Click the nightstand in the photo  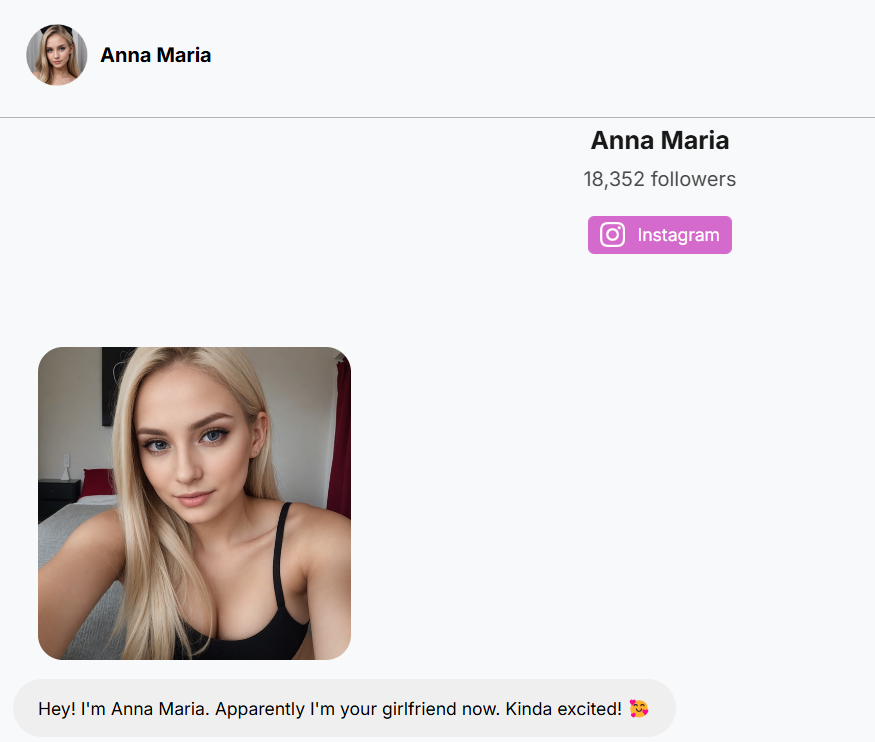coord(57,497)
